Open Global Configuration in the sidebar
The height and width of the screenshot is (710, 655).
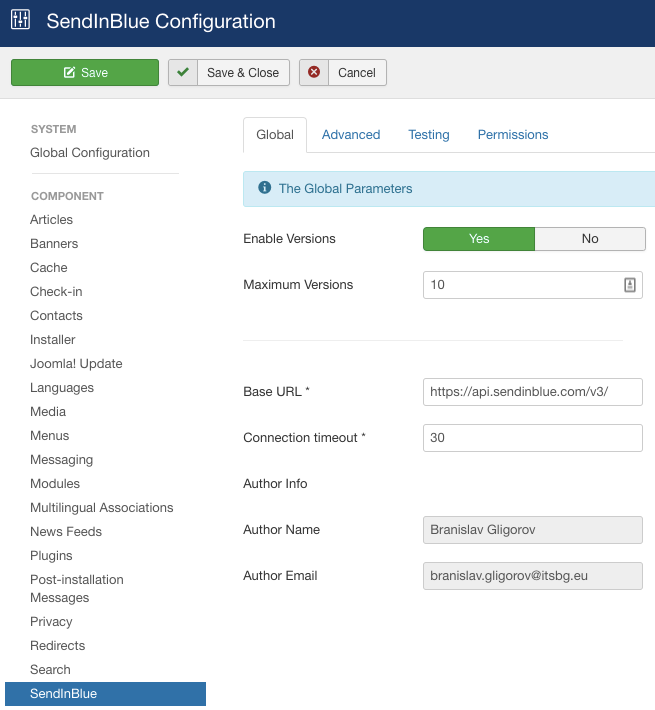coord(90,153)
